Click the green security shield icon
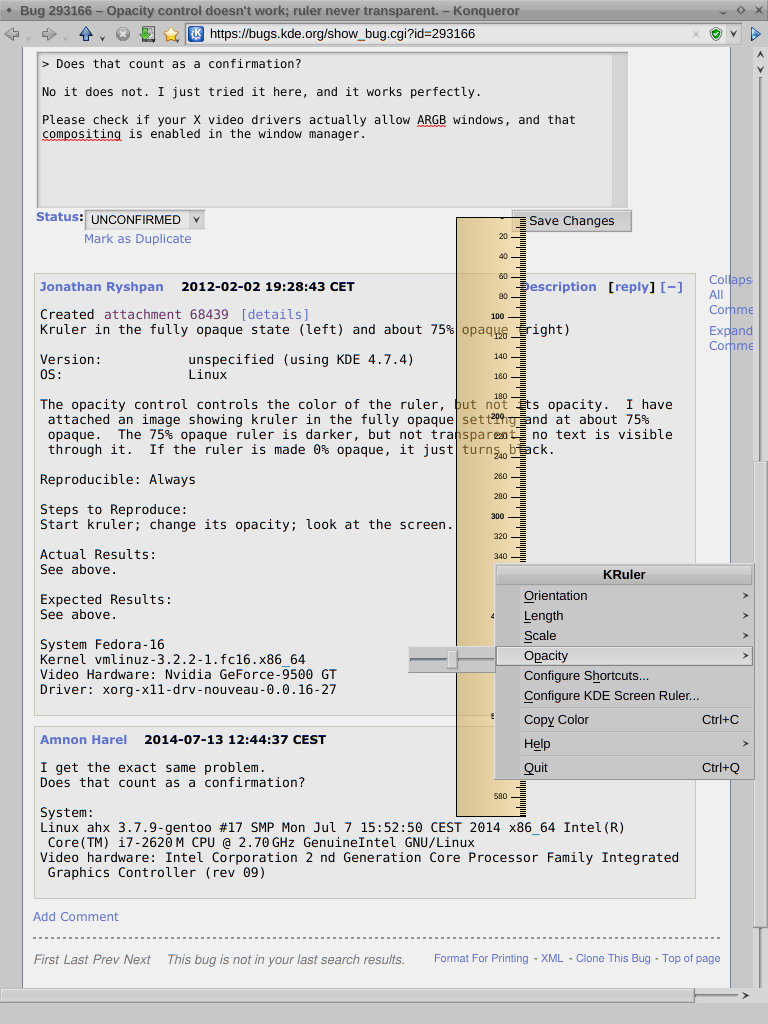 716,34
